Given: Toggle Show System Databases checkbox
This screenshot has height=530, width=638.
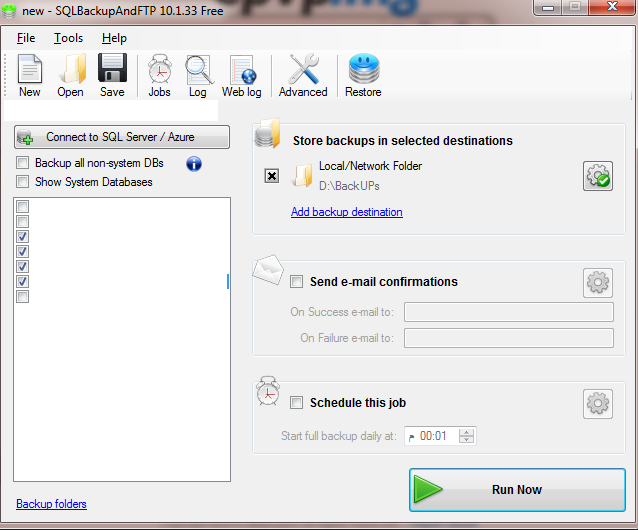Looking at the screenshot, I should pos(22,182).
